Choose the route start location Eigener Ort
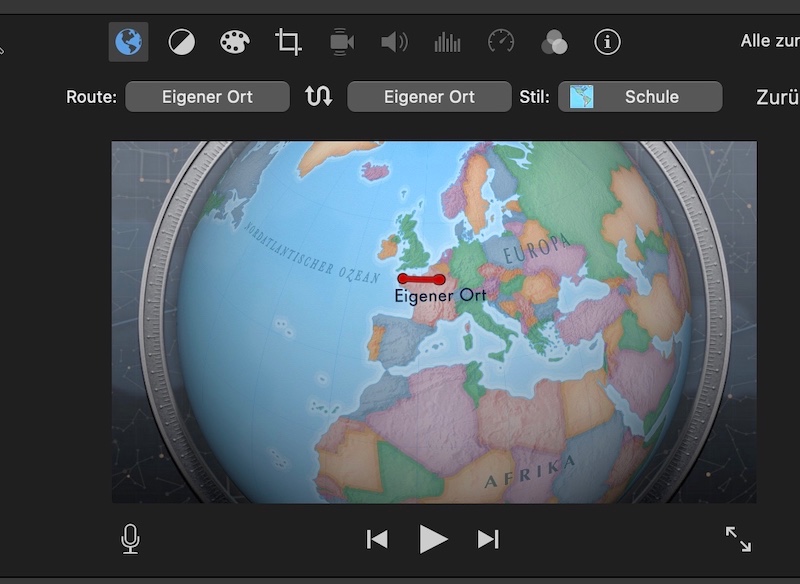 207,96
